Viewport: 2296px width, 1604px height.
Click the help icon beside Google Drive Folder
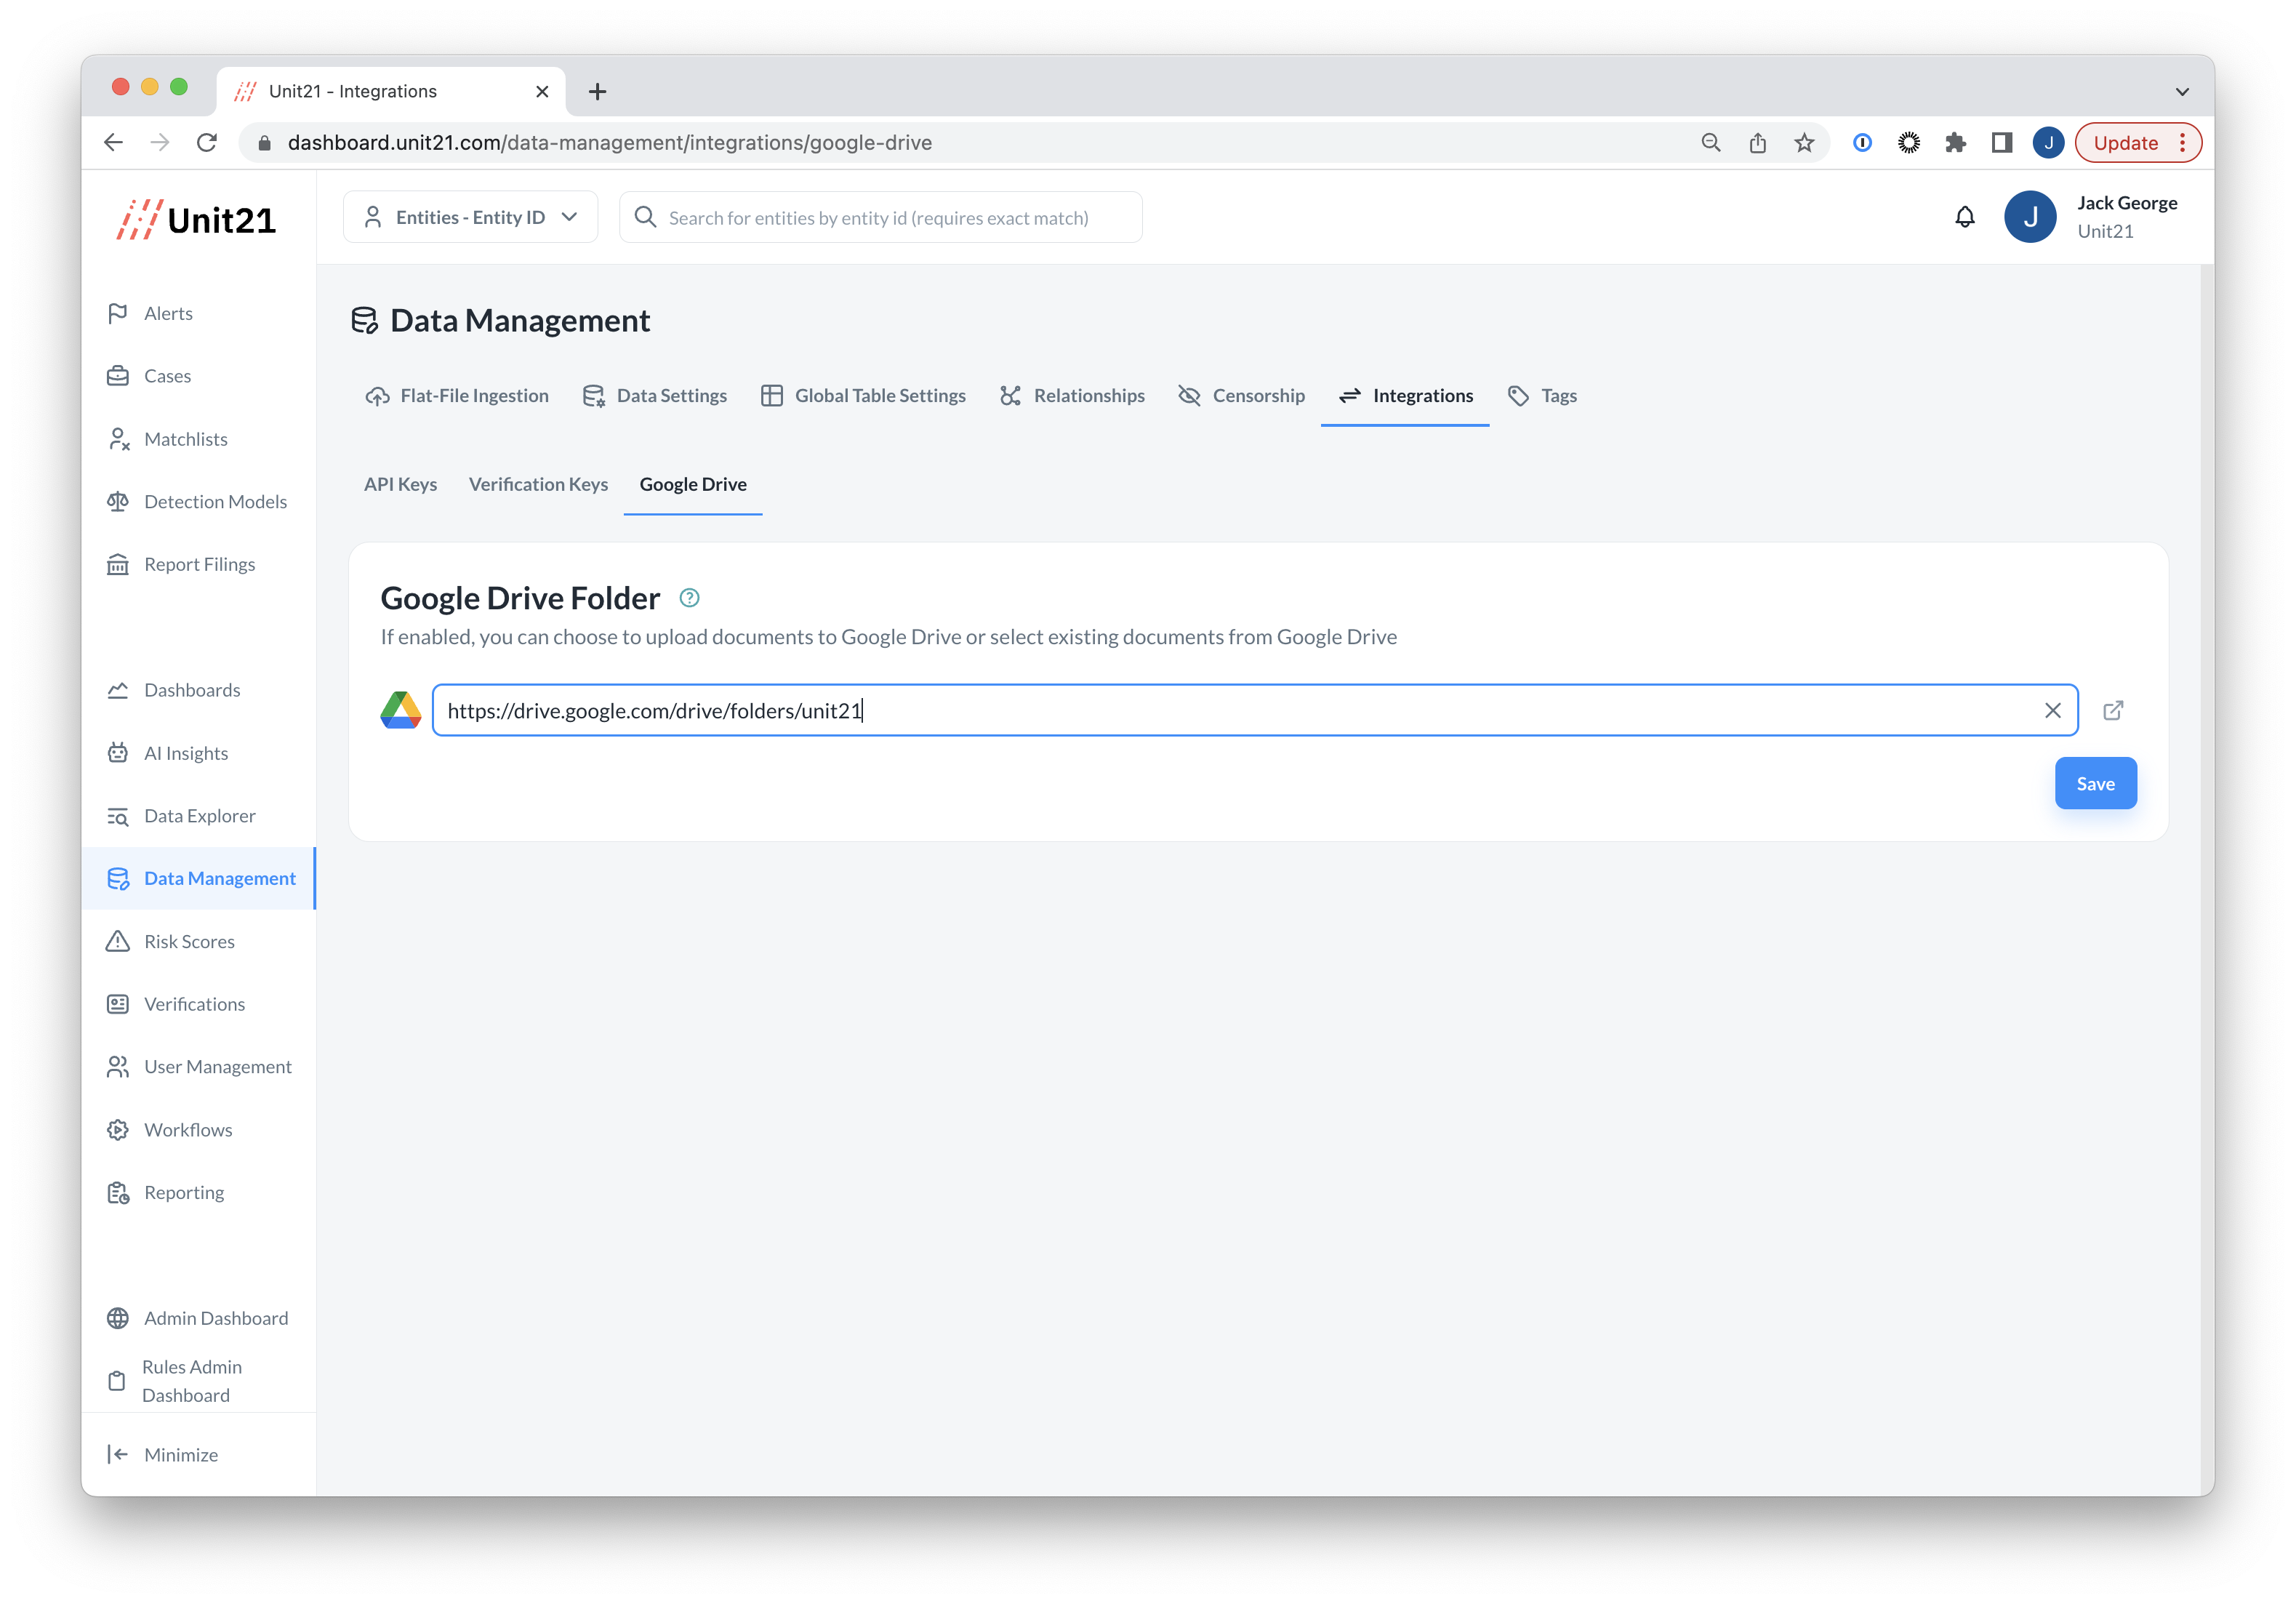[x=689, y=598]
